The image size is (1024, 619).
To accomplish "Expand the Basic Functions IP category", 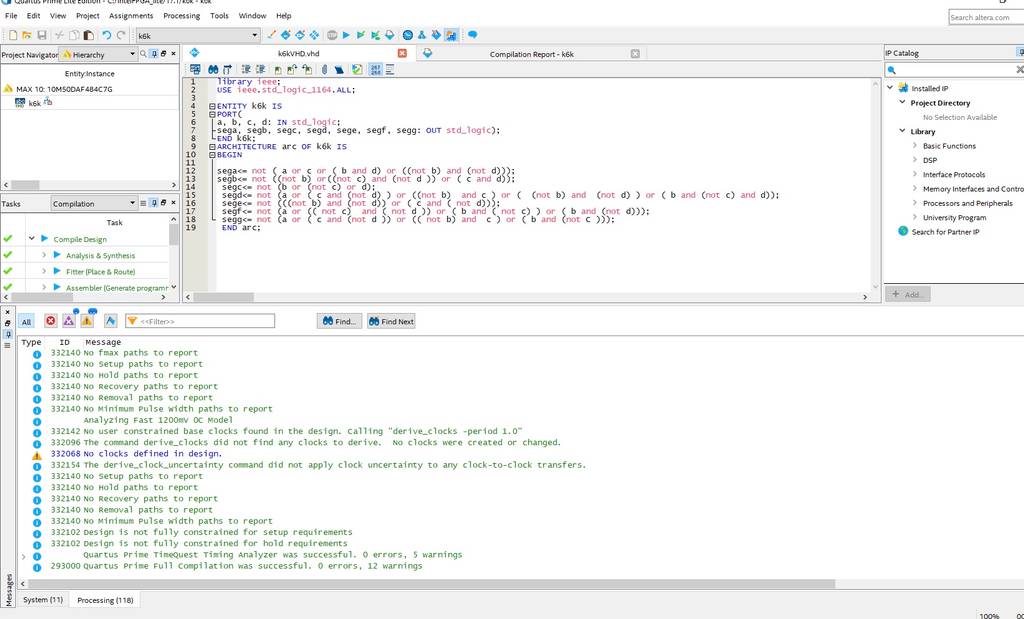I will (914, 146).
